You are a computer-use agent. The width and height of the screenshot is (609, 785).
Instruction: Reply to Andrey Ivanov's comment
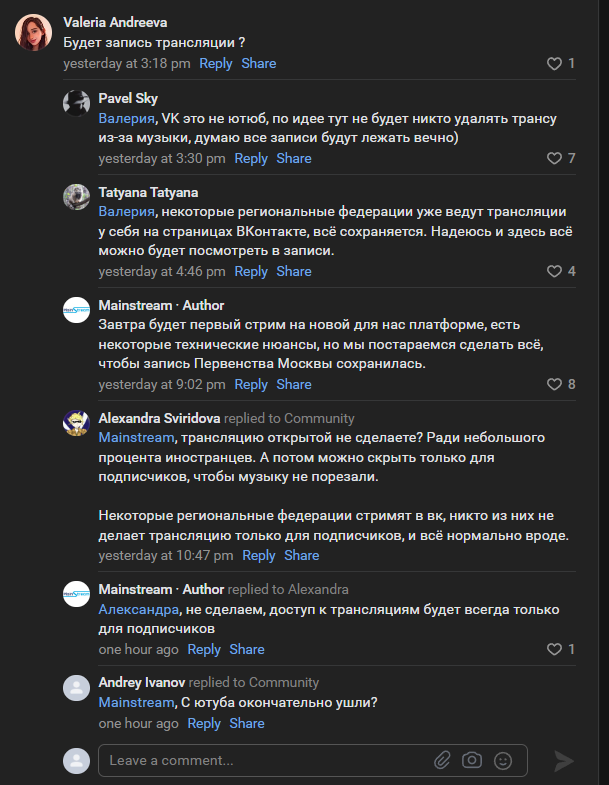click(x=204, y=723)
